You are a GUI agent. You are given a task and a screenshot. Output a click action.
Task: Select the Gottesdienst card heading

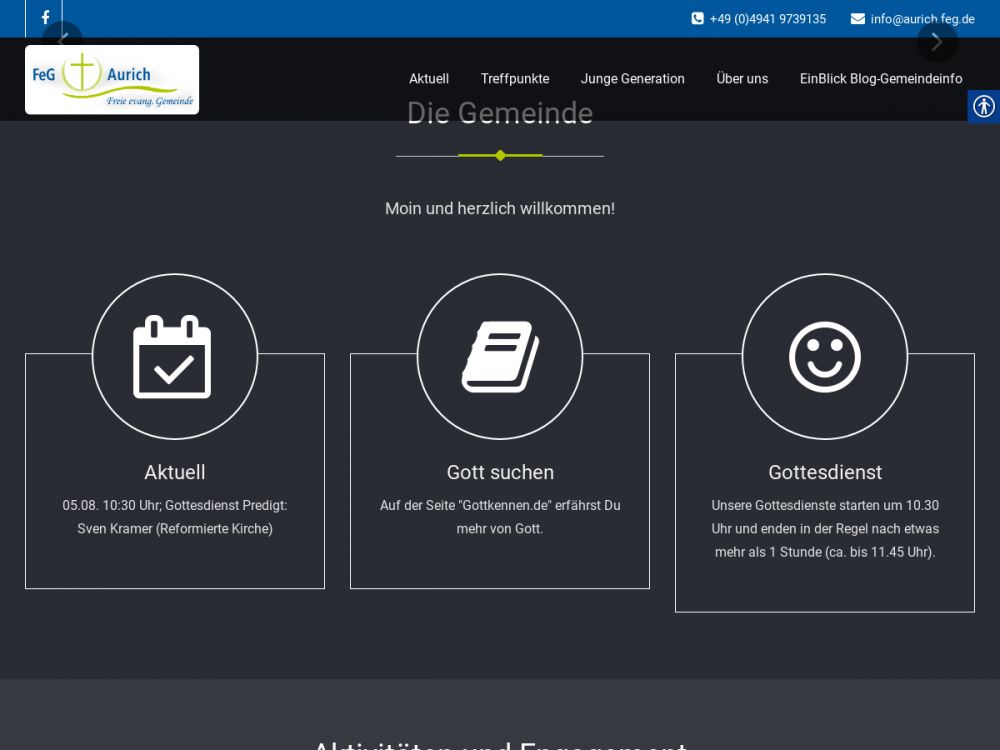825,472
